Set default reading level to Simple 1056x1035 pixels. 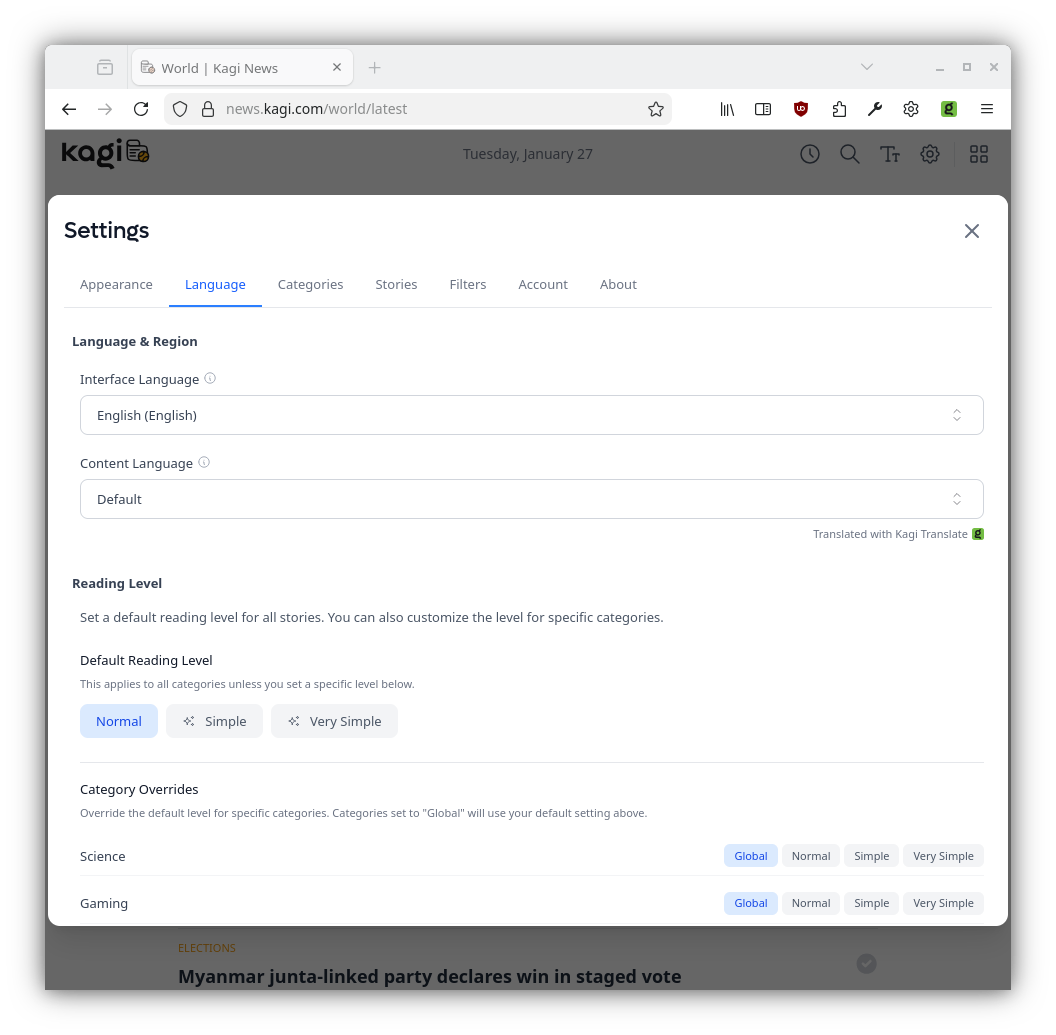pyautogui.click(x=215, y=721)
